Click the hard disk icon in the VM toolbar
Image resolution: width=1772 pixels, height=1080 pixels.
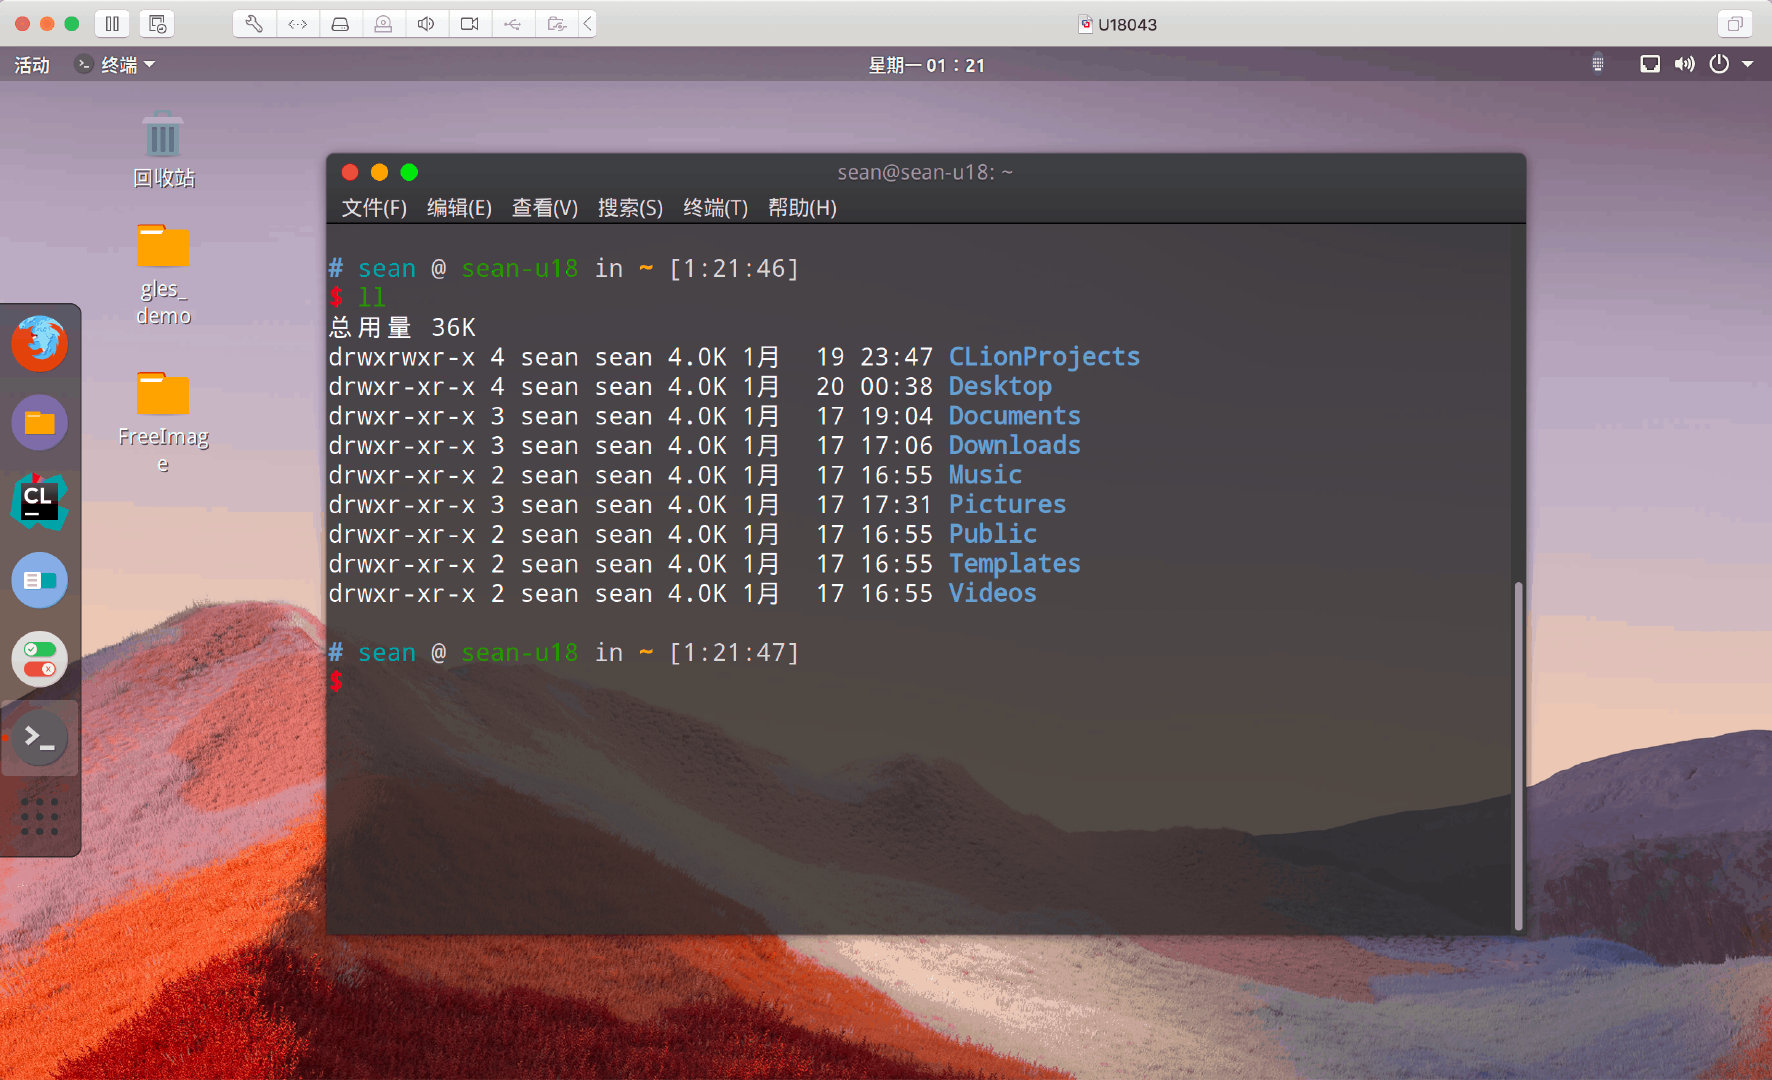pos(340,24)
